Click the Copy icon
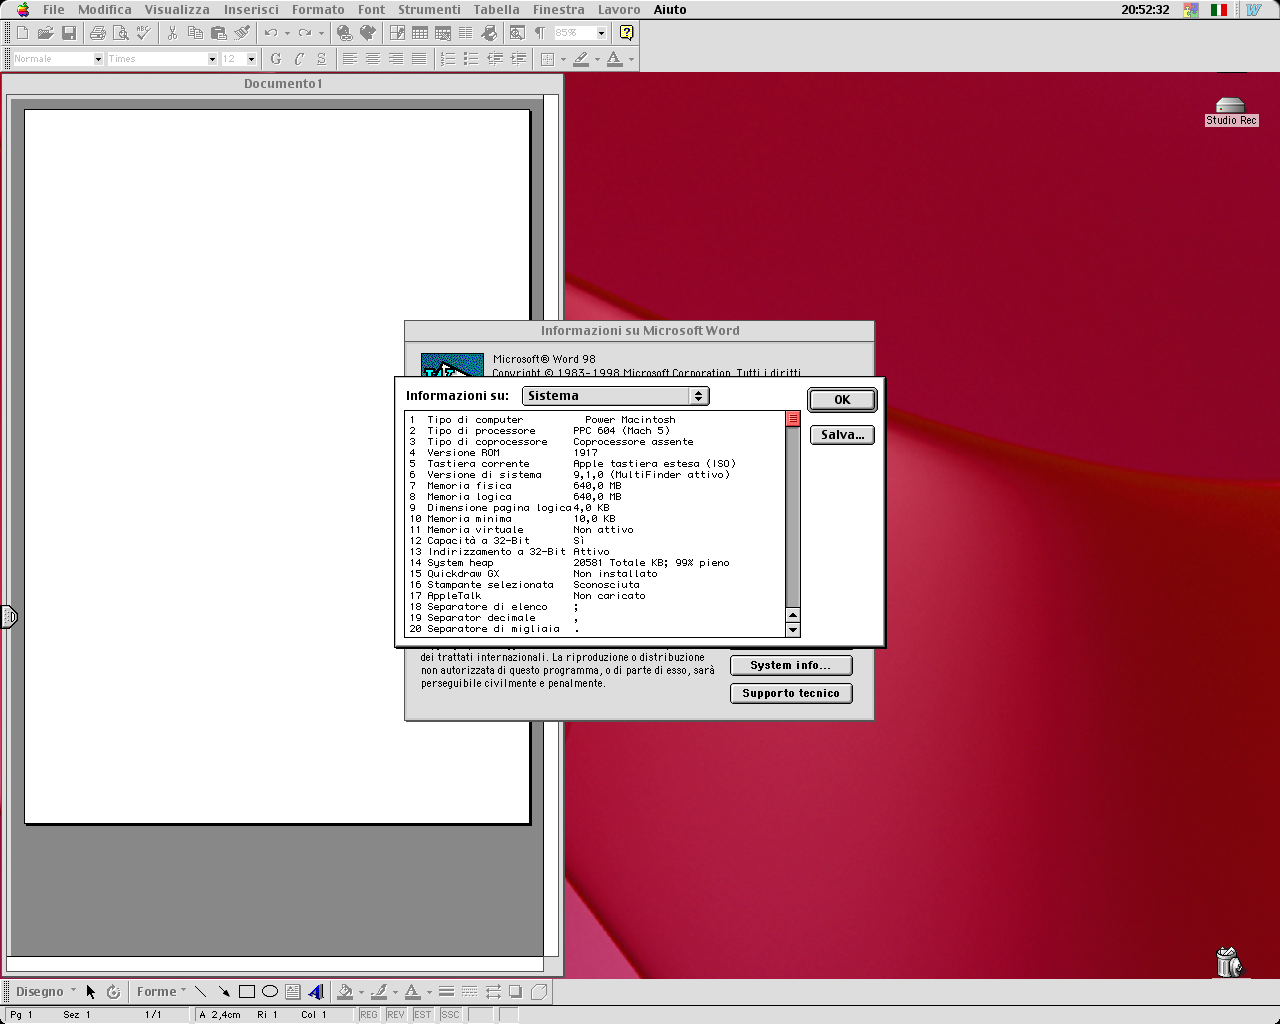Viewport: 1280px width, 1024px height. click(x=195, y=33)
